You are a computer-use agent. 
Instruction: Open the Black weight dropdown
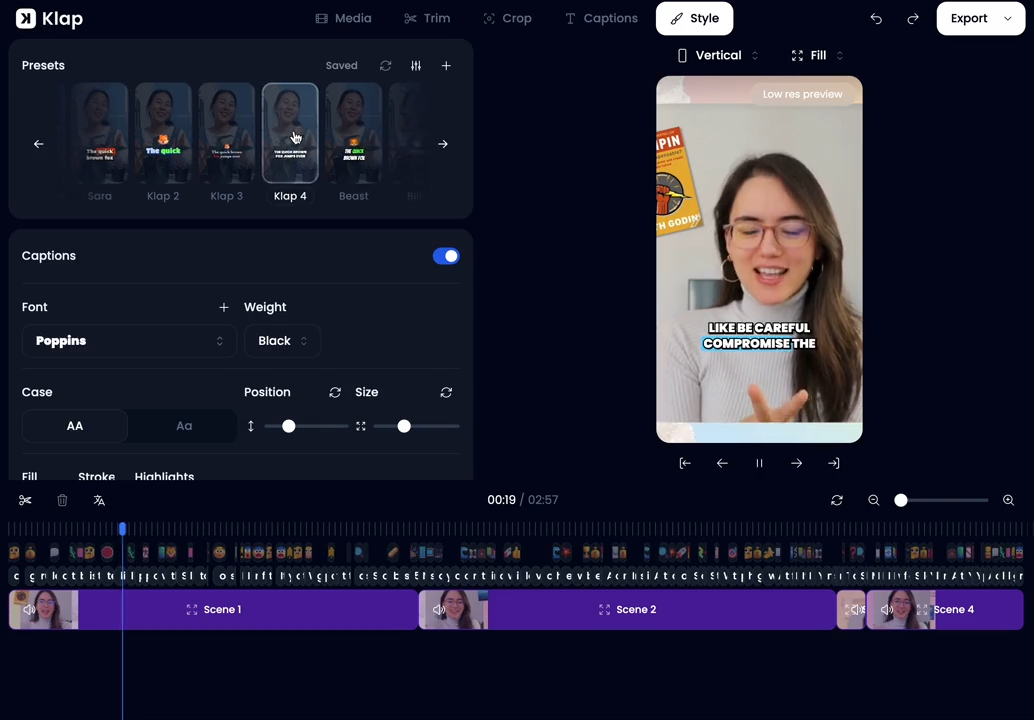(x=282, y=341)
